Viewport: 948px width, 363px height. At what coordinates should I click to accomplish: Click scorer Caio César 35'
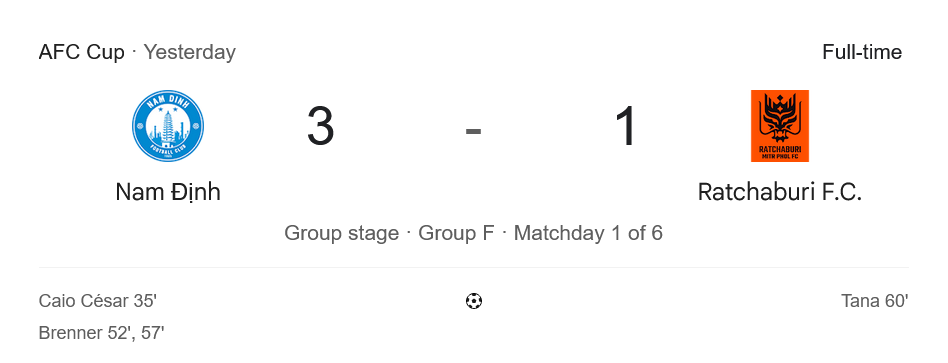pyautogui.click(x=98, y=301)
